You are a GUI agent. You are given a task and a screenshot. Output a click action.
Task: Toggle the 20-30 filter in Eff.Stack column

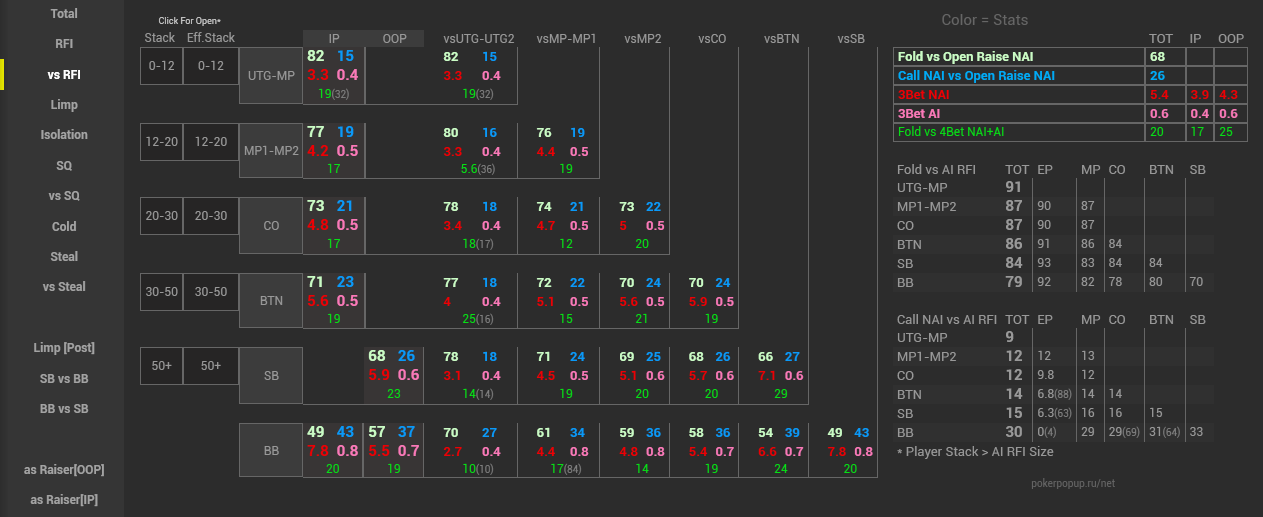(x=211, y=216)
